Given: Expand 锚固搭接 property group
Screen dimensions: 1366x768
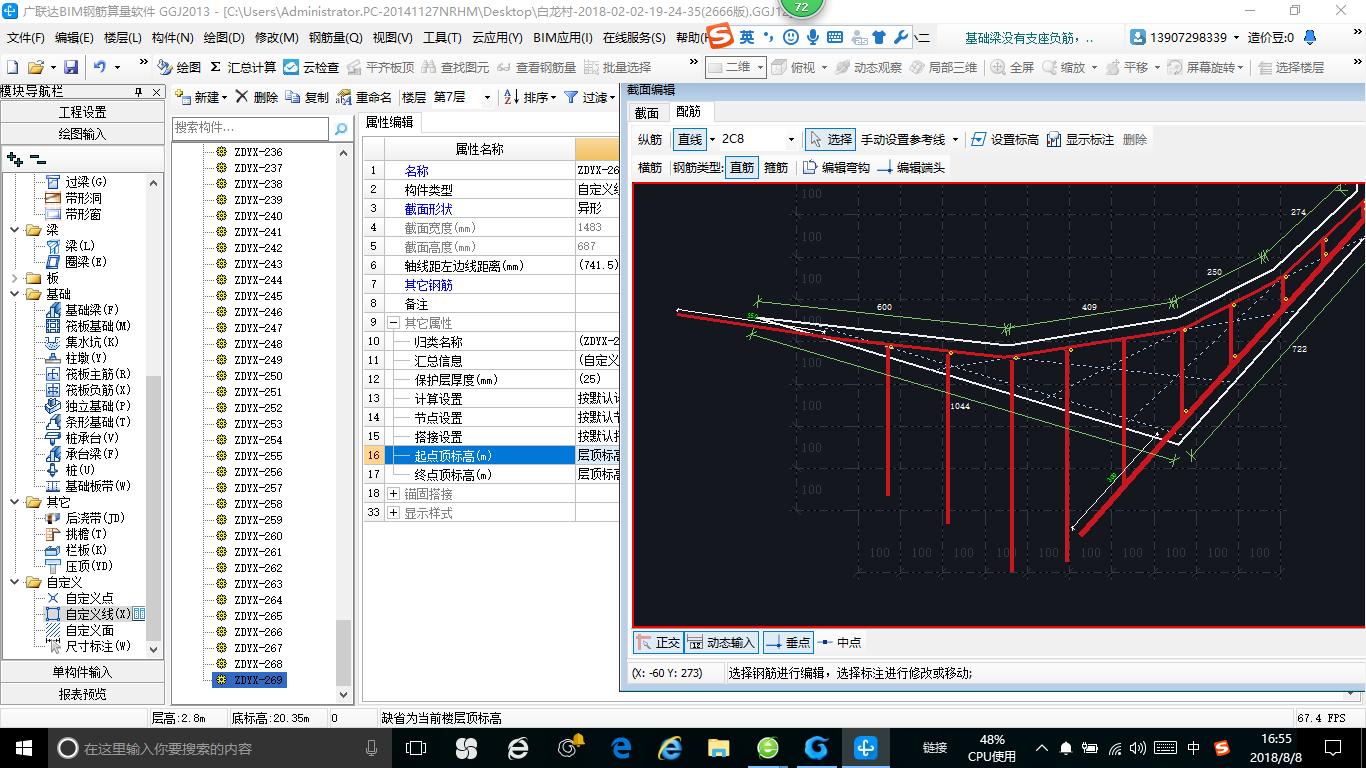Looking at the screenshot, I should click(x=393, y=494).
